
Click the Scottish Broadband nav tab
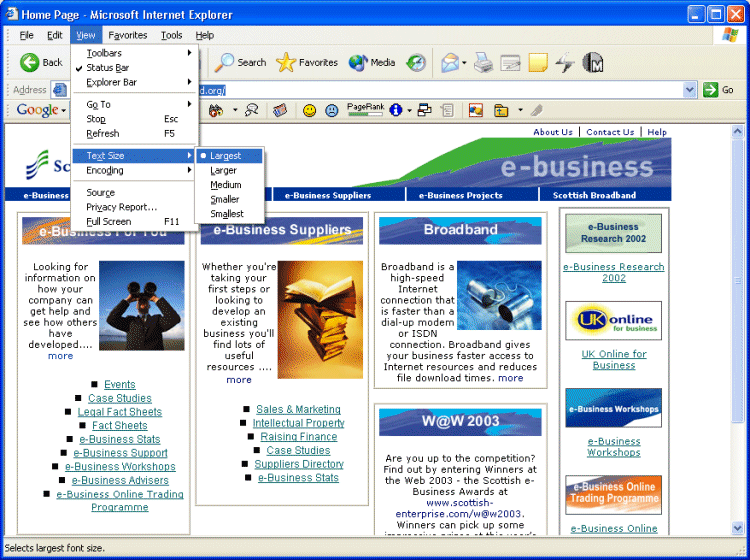(595, 195)
